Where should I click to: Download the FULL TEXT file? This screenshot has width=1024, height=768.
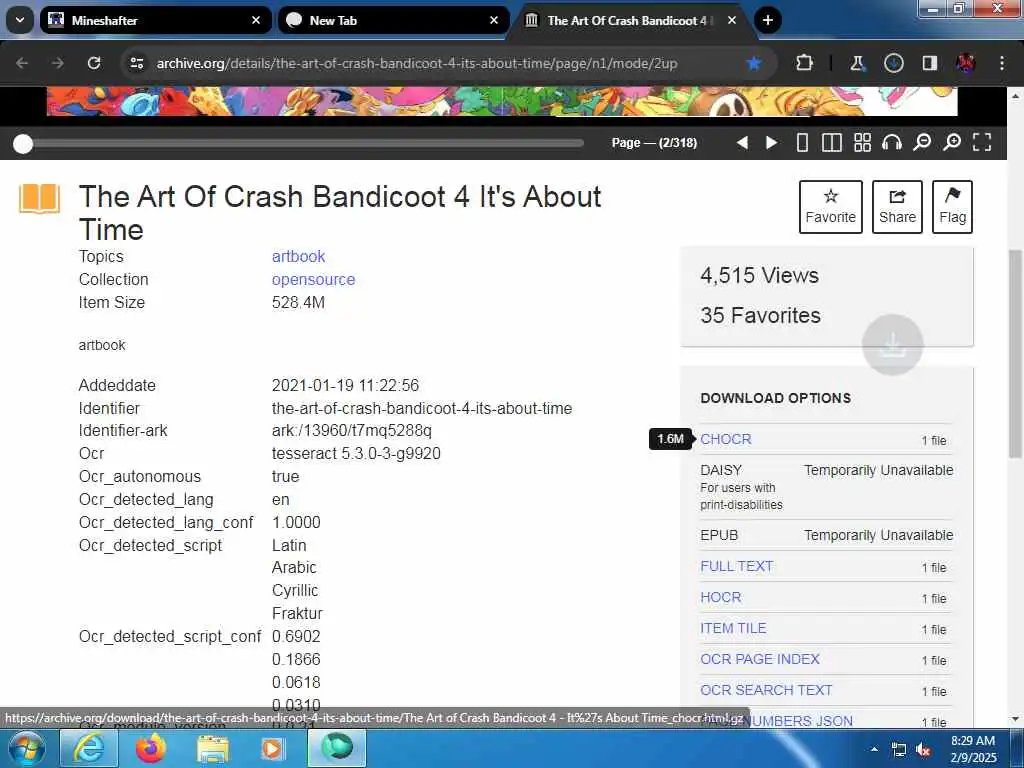click(737, 566)
